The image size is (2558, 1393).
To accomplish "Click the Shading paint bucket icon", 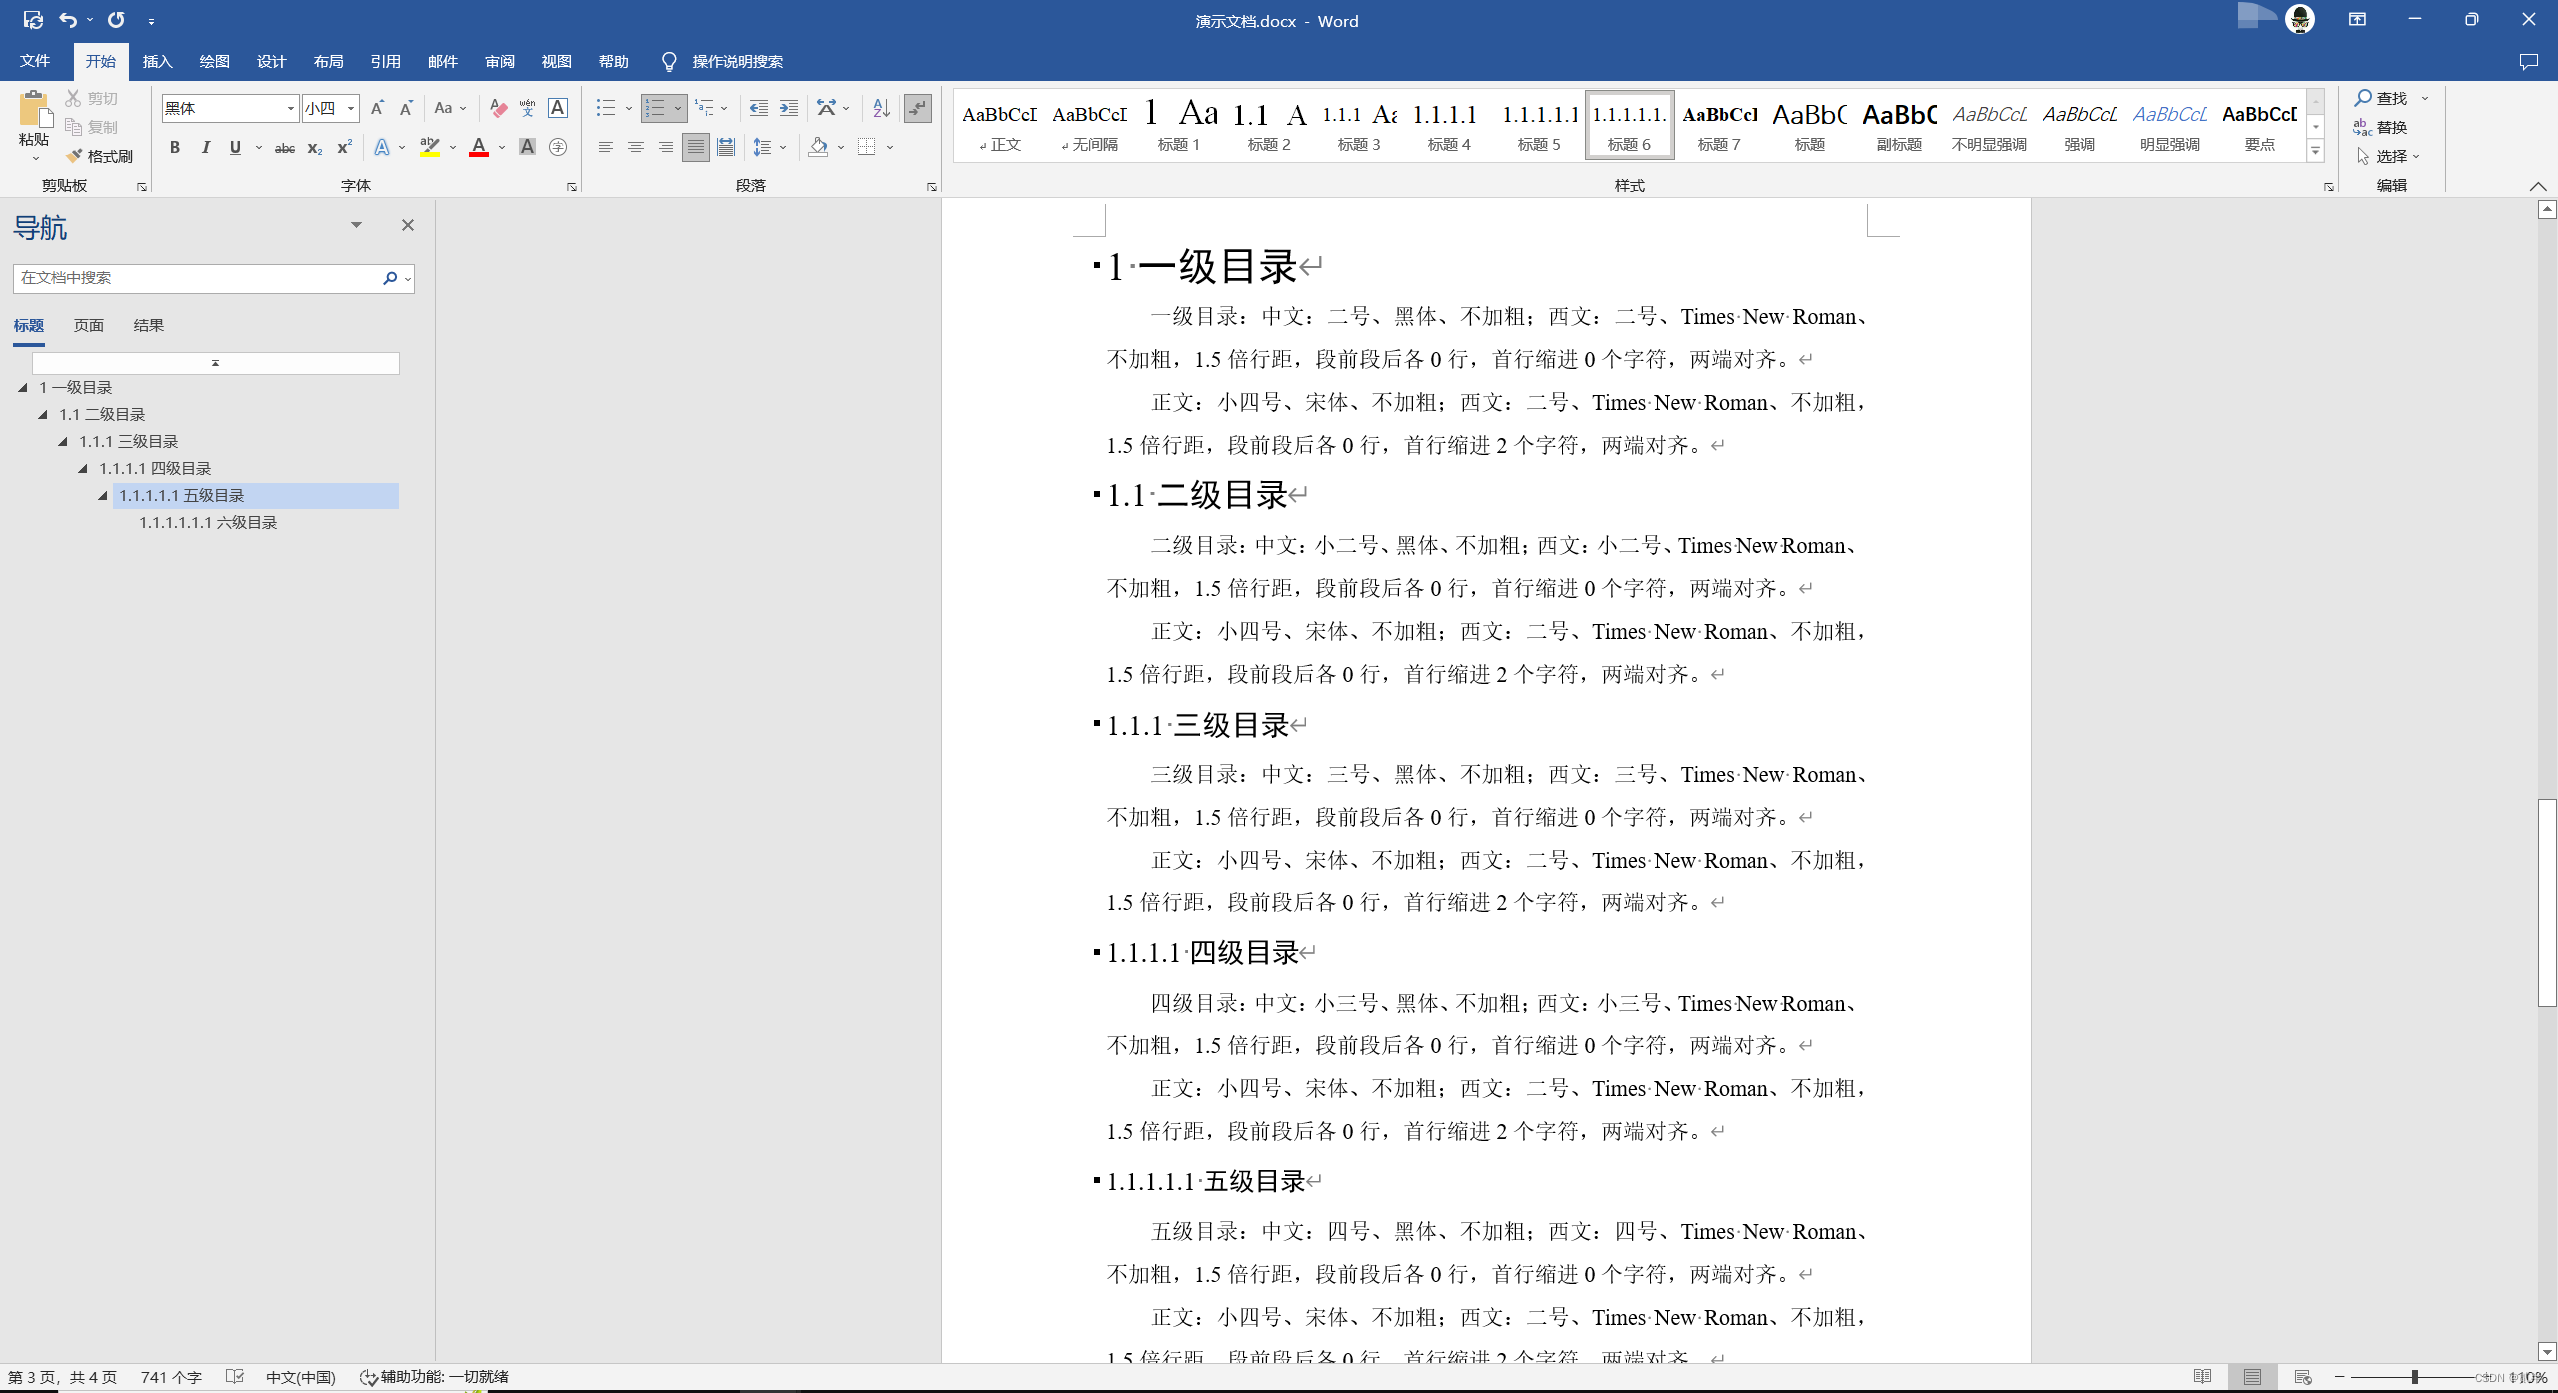I will point(818,147).
